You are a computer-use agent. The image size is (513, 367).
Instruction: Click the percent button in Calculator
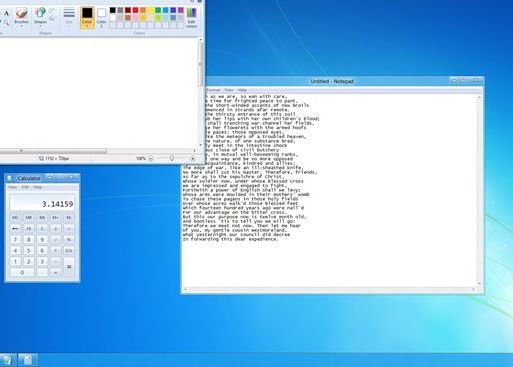(x=69, y=240)
